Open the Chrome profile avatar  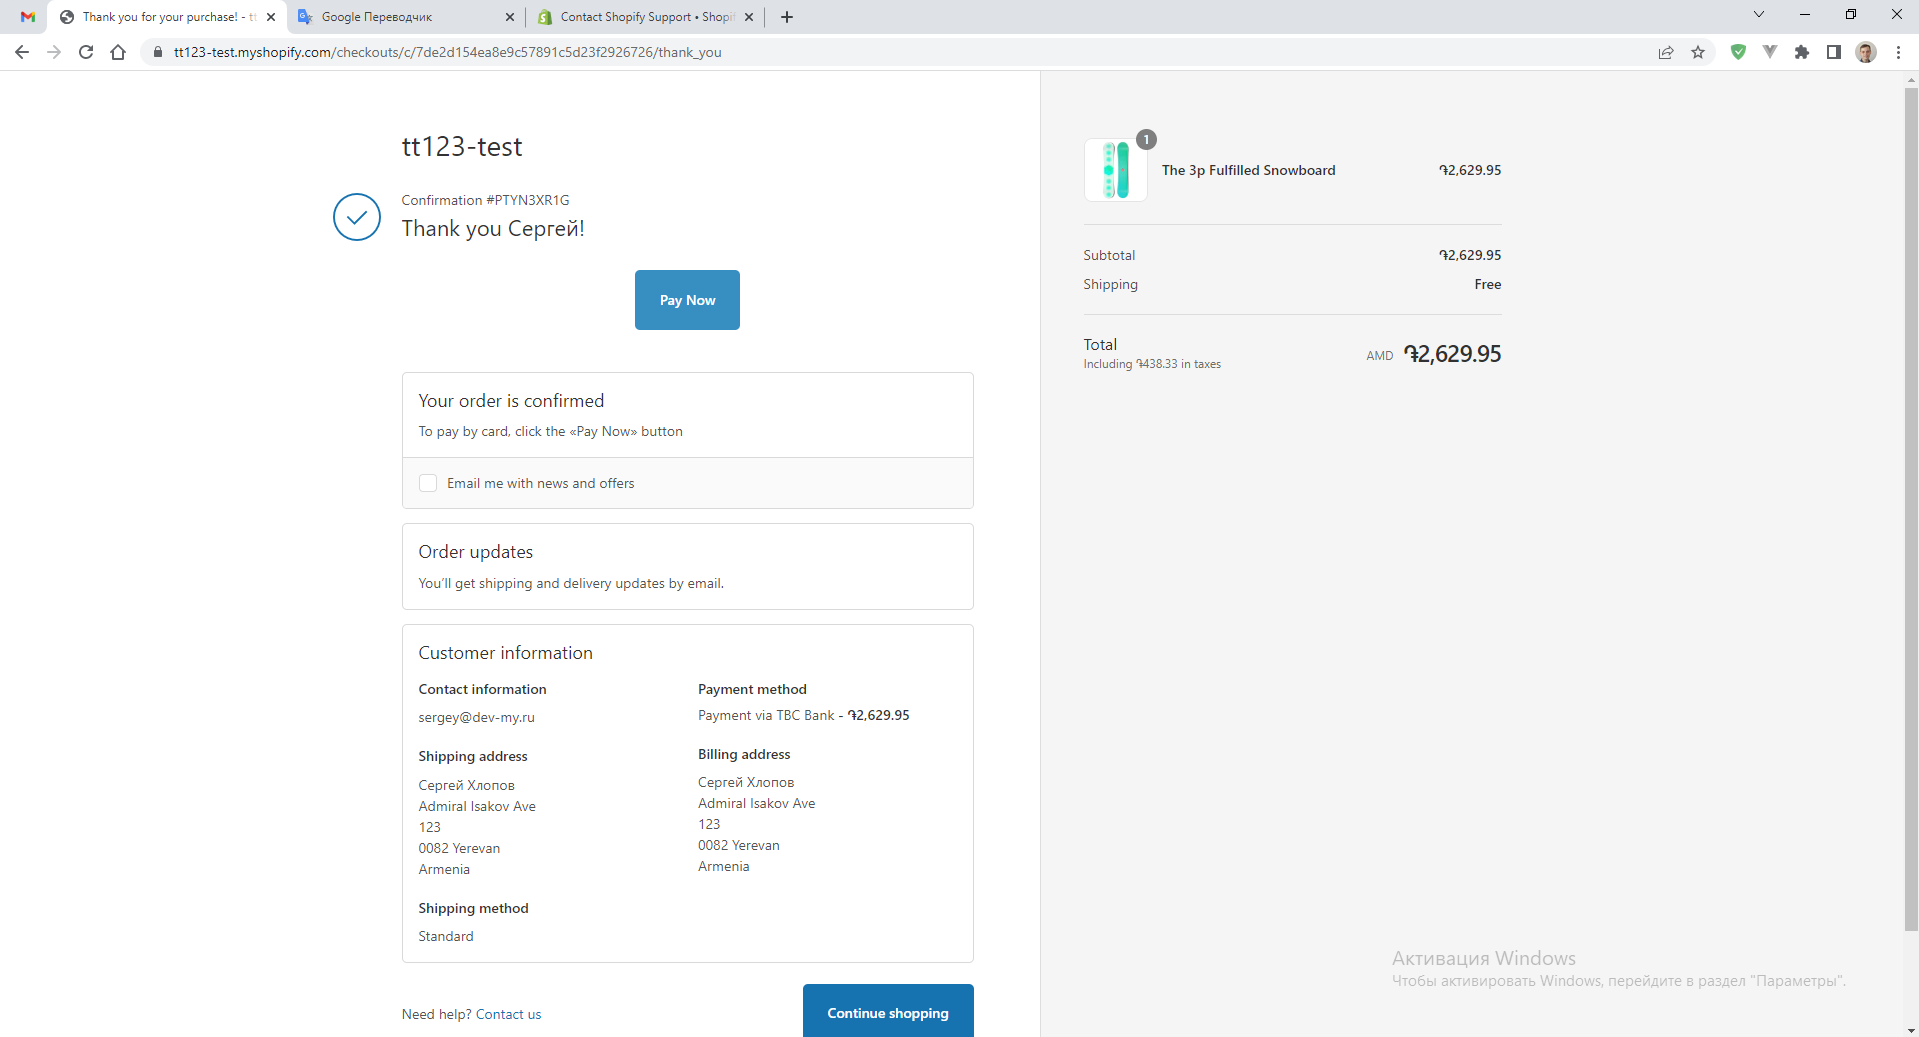[x=1866, y=52]
